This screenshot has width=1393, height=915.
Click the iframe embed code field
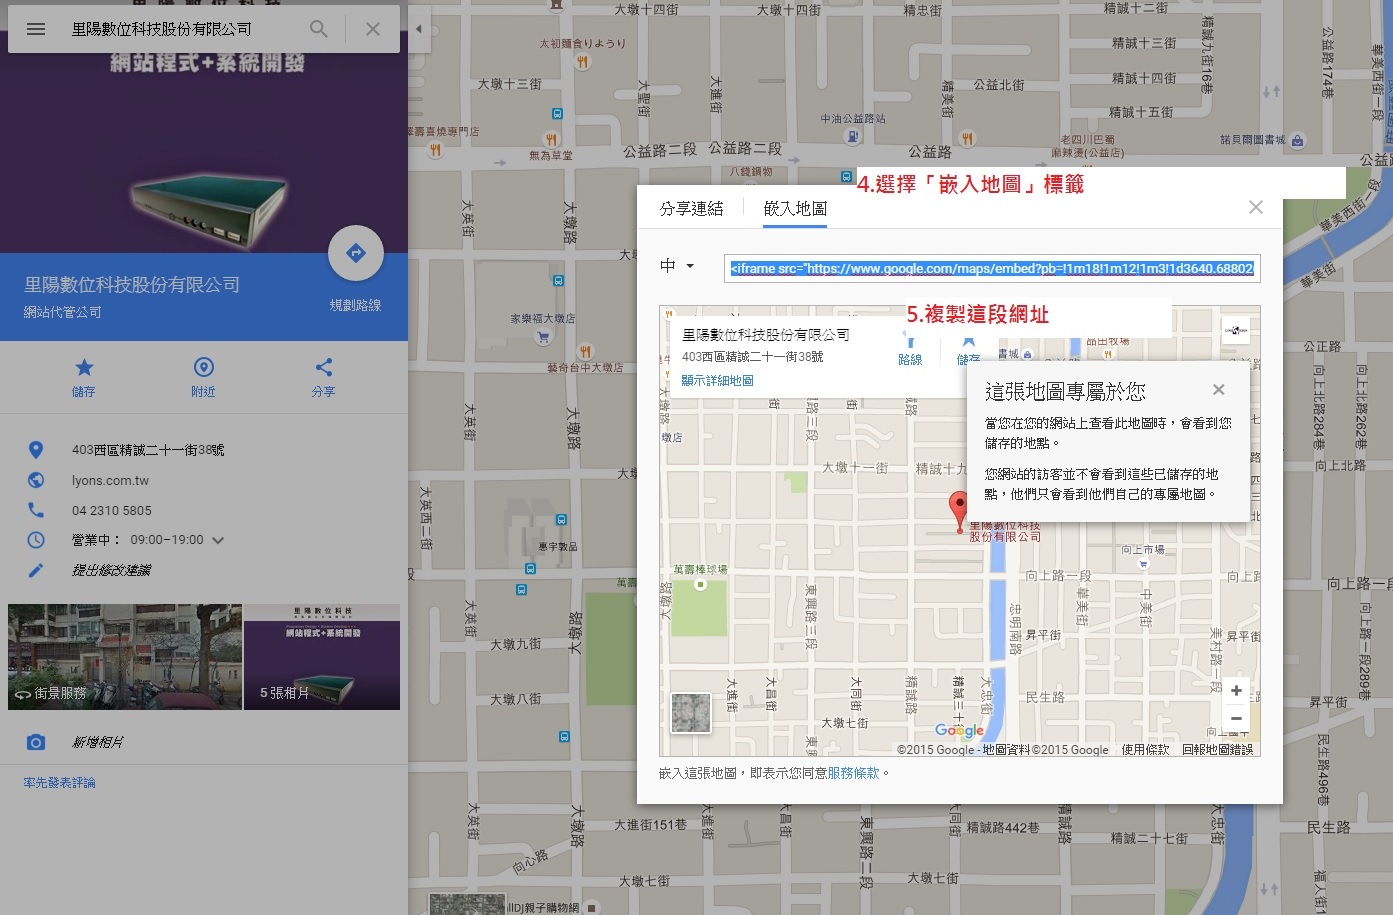[992, 268]
